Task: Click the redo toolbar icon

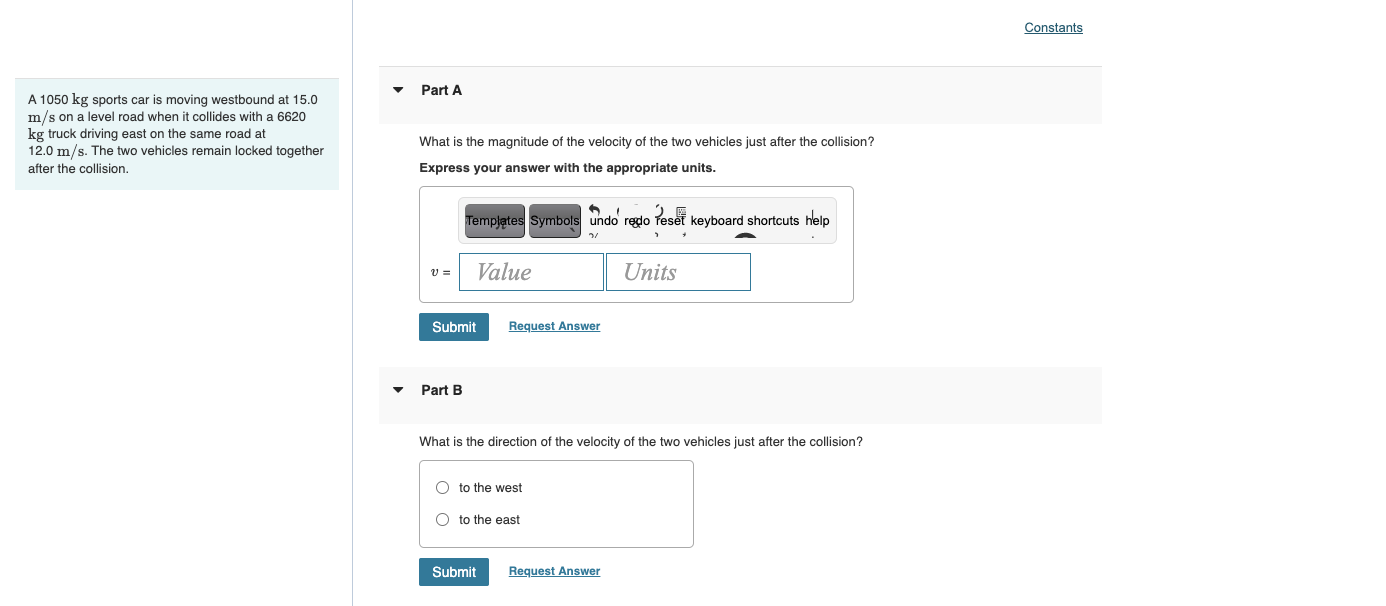Action: pos(637,221)
